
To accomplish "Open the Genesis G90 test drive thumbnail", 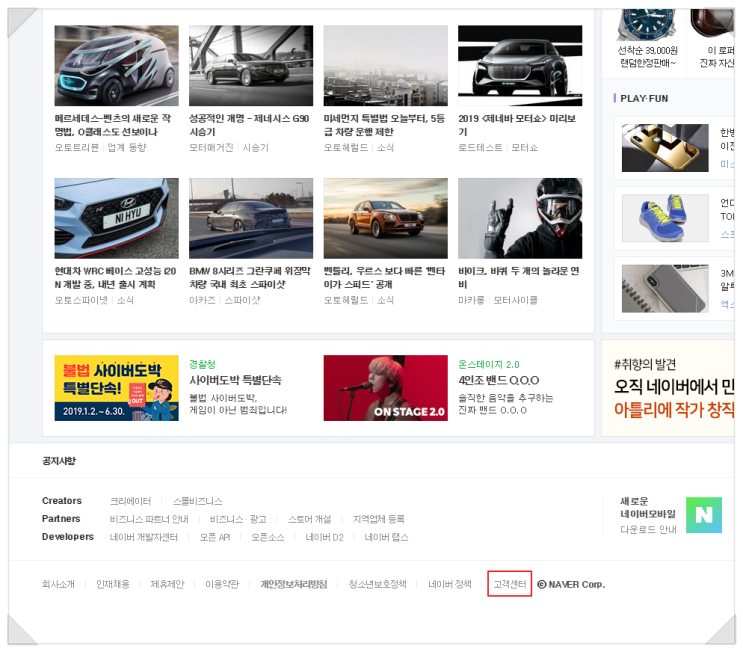I will click(251, 65).
